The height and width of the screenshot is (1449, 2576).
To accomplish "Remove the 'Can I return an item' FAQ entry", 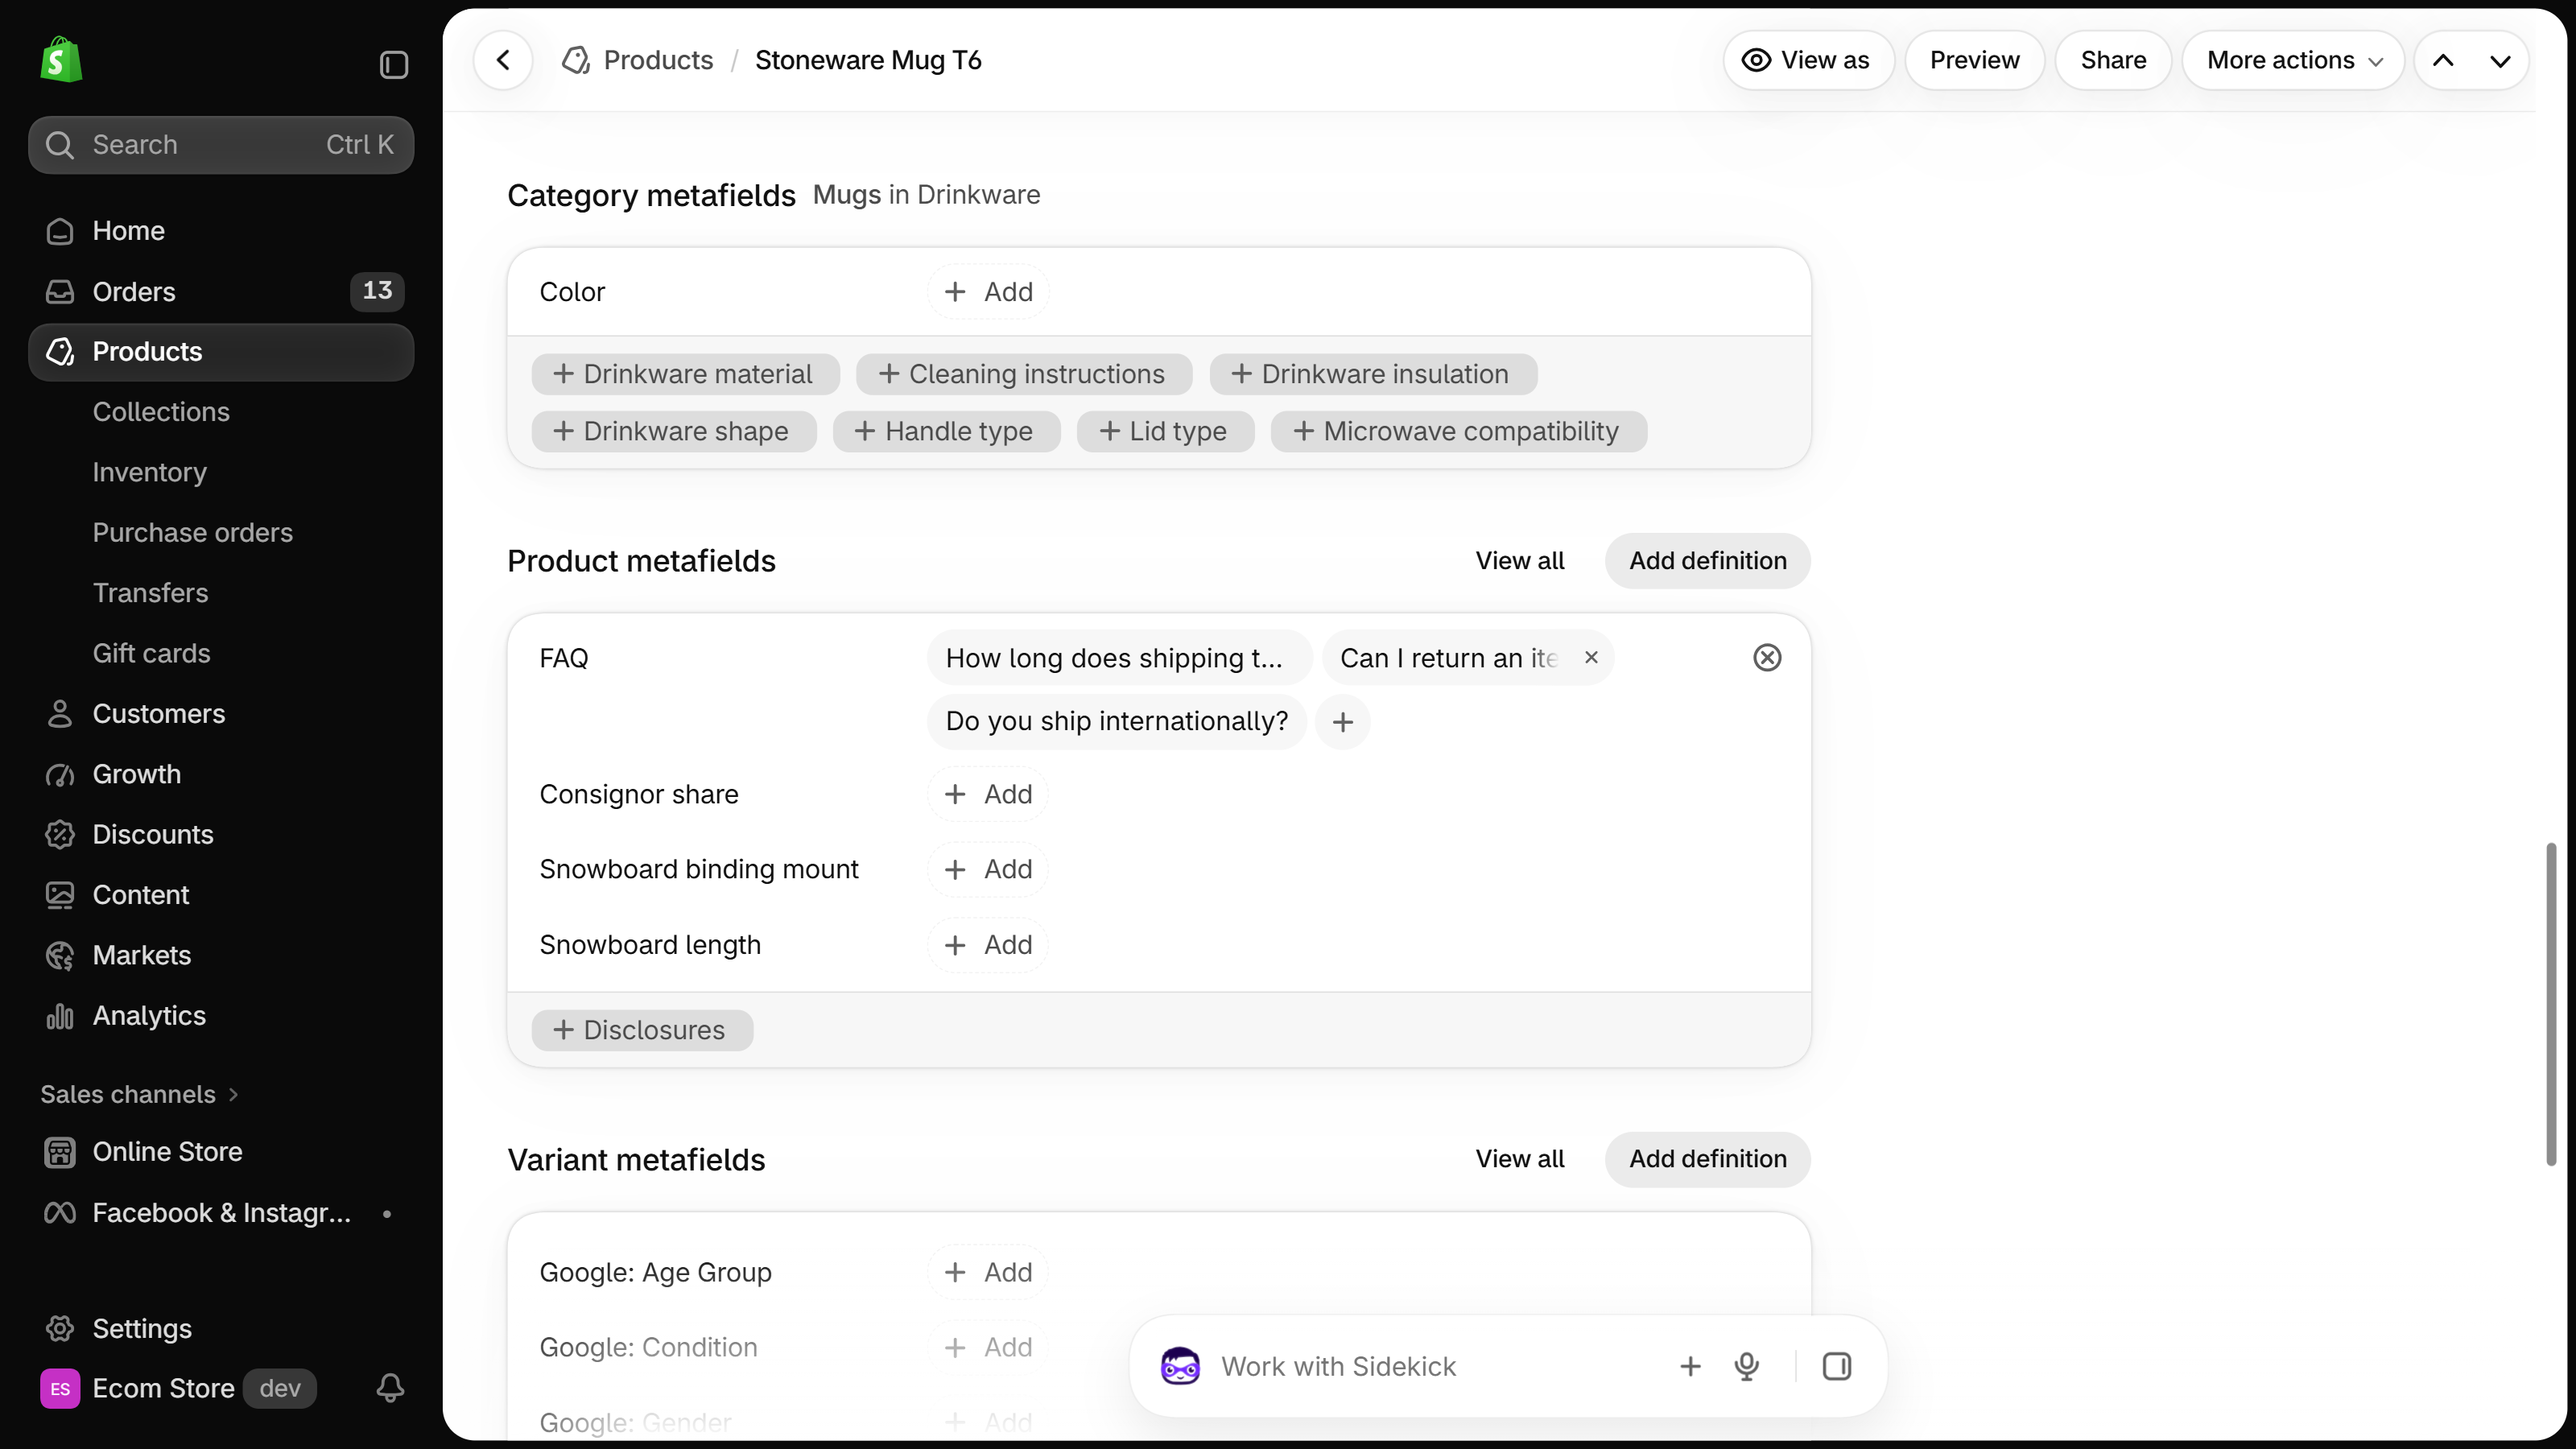I will (1591, 658).
